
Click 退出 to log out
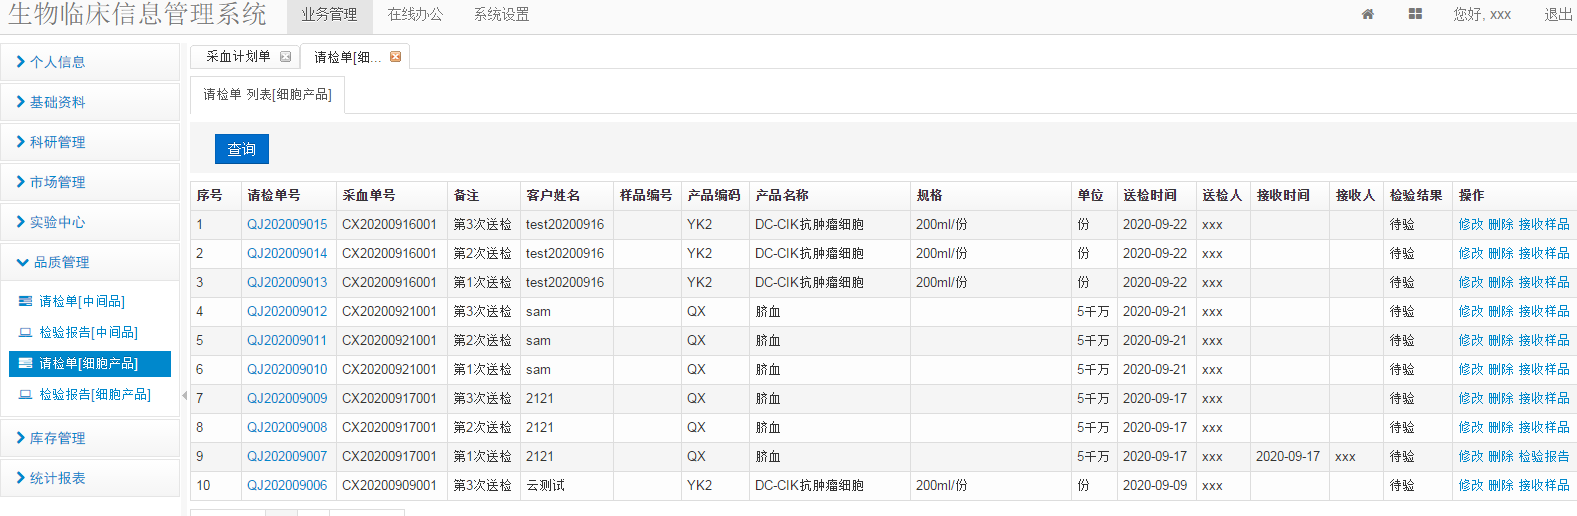tap(1558, 15)
